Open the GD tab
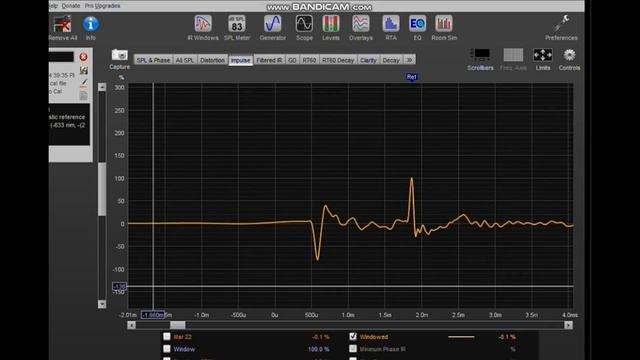 click(x=292, y=60)
